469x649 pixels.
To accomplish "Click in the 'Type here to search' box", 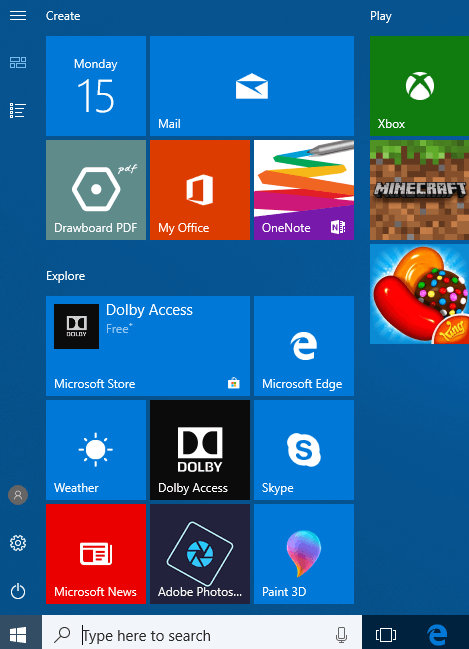I will 202,632.
